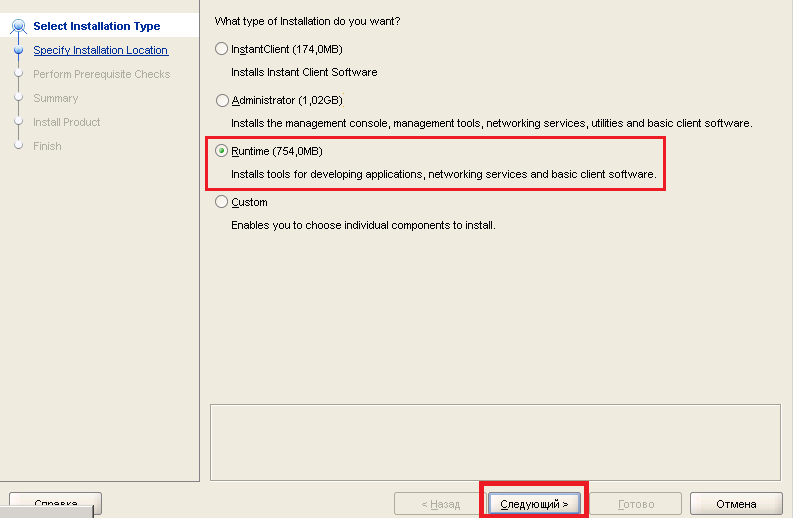Select the Select Installation Type step
793x518 pixels.
[x=97, y=26]
